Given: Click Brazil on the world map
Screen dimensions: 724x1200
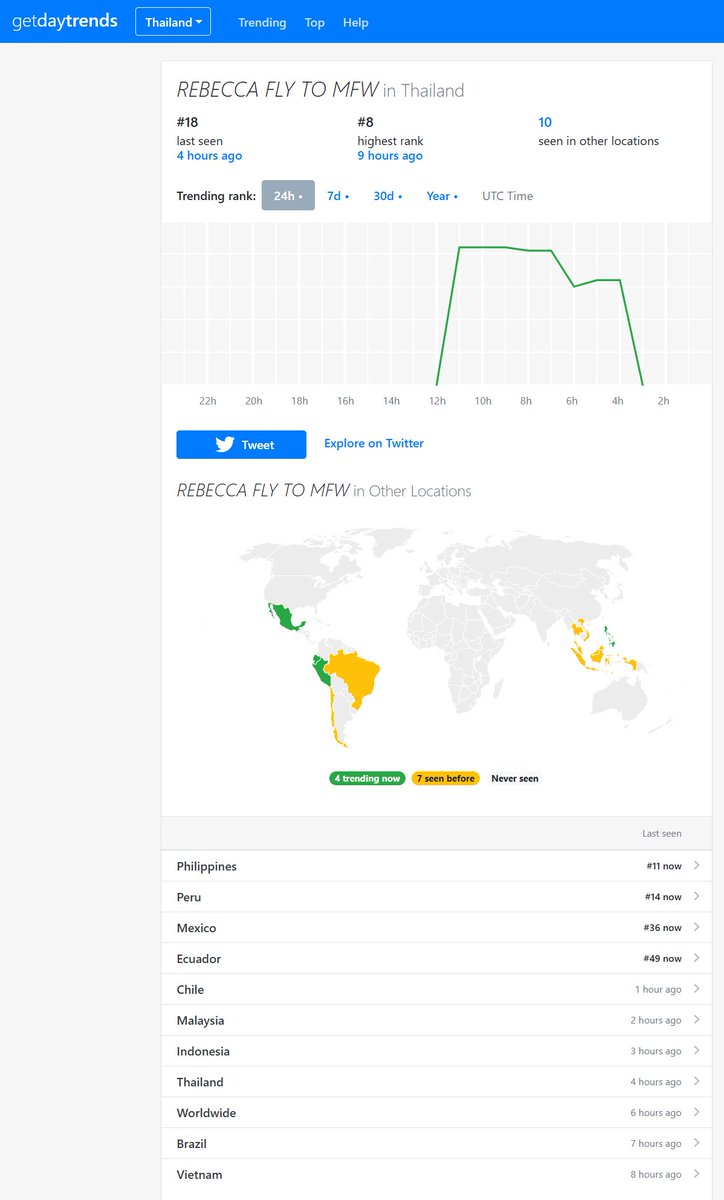Looking at the screenshot, I should point(356,675).
